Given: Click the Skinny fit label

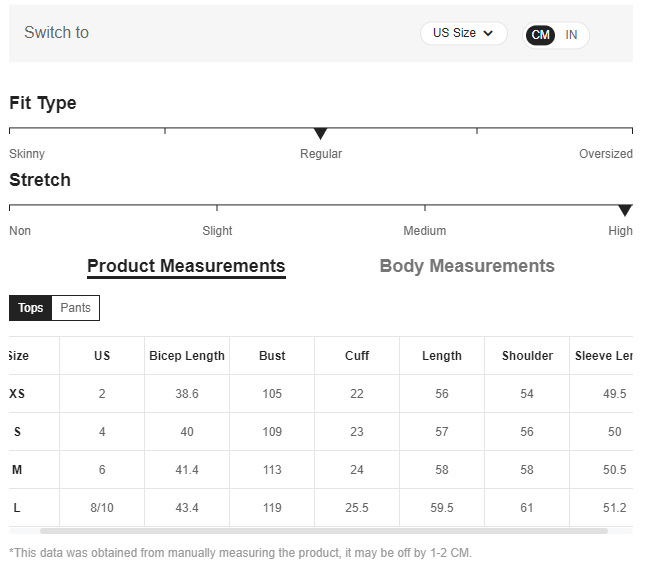Looking at the screenshot, I should coord(27,154).
